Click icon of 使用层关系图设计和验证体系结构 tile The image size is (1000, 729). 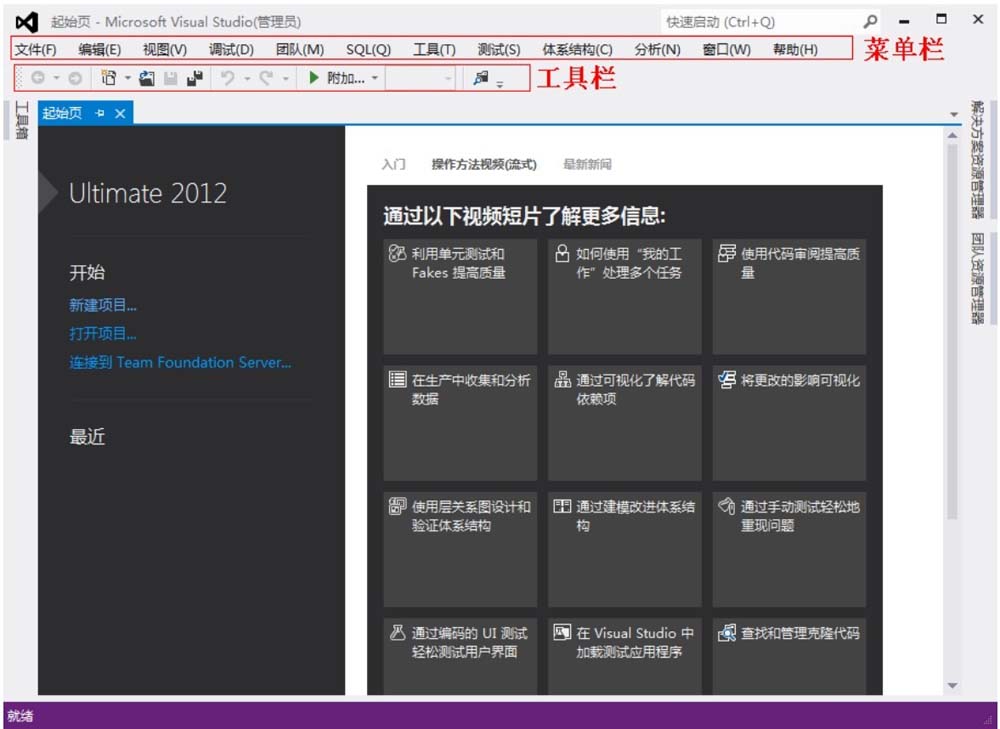click(397, 506)
